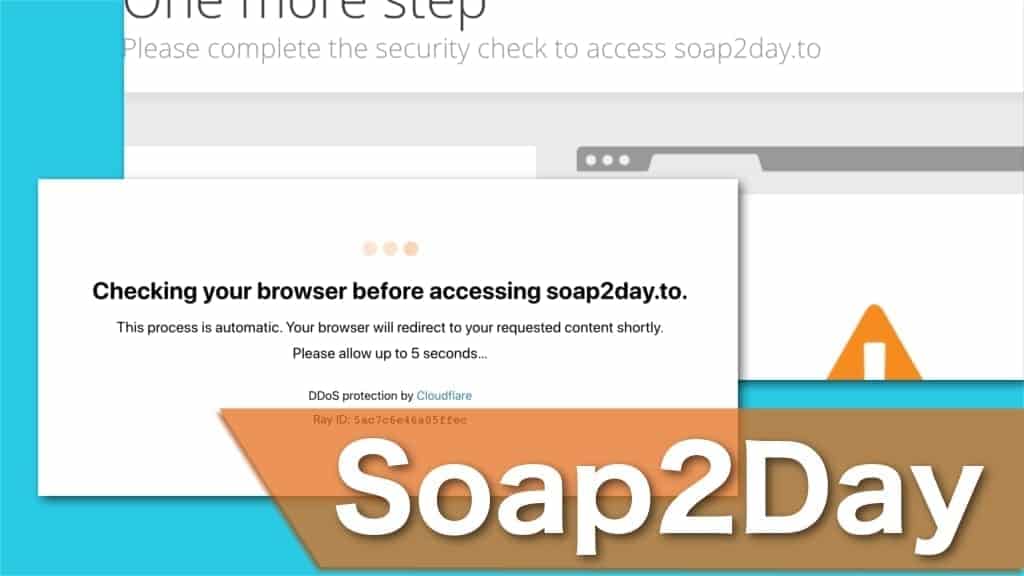Viewport: 1024px width, 576px height.
Task: Click the last pale orange loading dot
Action: click(411, 248)
